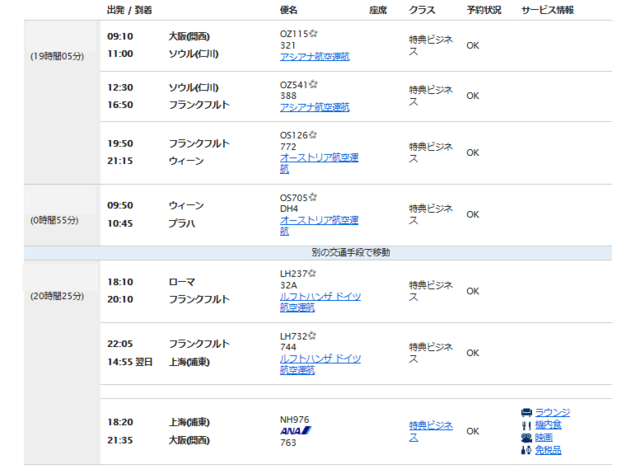
Task: Click flight number OZ541
Action: 294,85
